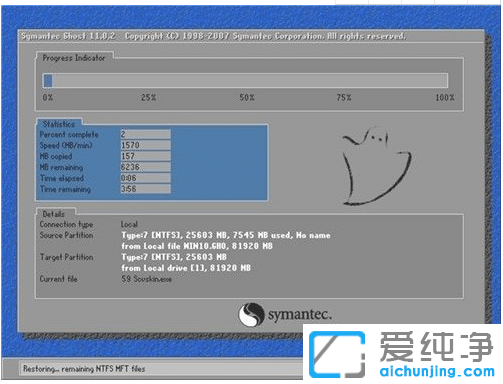Click the 75% scale label
Viewport: 503px width, 384px height.
[x=344, y=98]
